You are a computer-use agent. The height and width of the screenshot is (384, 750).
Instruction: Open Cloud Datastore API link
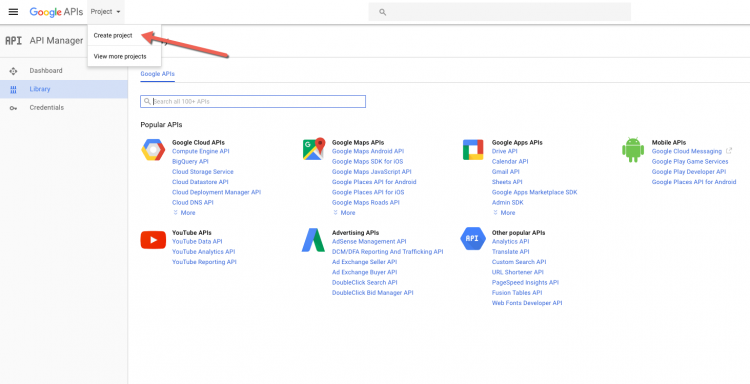pos(200,182)
